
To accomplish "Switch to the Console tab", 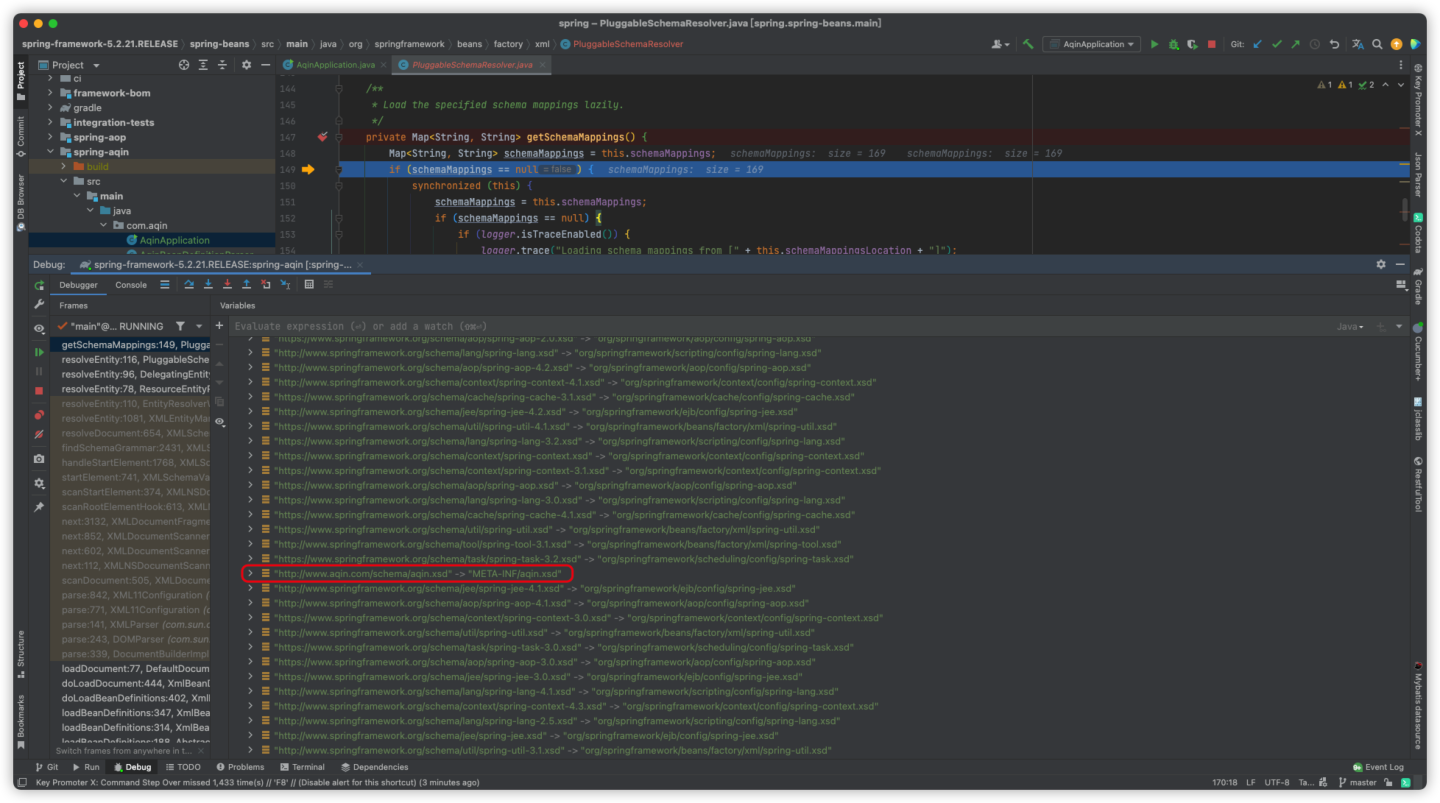I will point(131,285).
